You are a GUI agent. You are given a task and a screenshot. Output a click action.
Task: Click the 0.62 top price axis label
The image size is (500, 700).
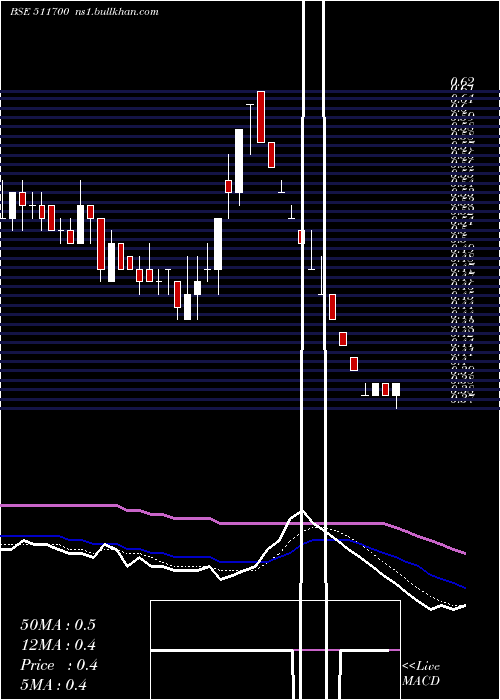[462, 81]
